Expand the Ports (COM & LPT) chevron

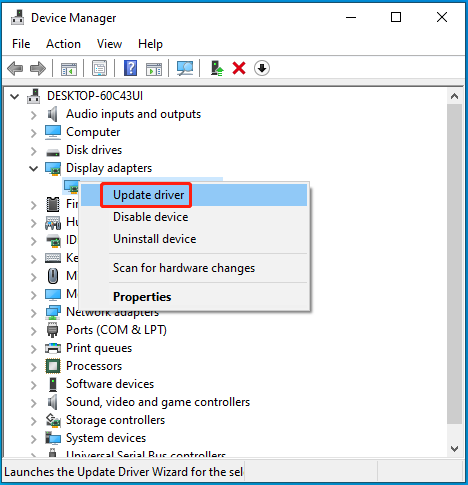coord(34,331)
